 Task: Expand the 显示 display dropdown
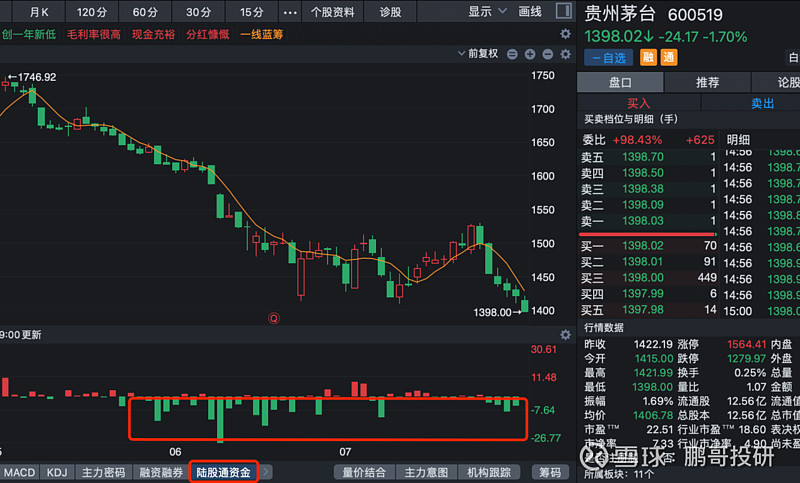[x=487, y=11]
